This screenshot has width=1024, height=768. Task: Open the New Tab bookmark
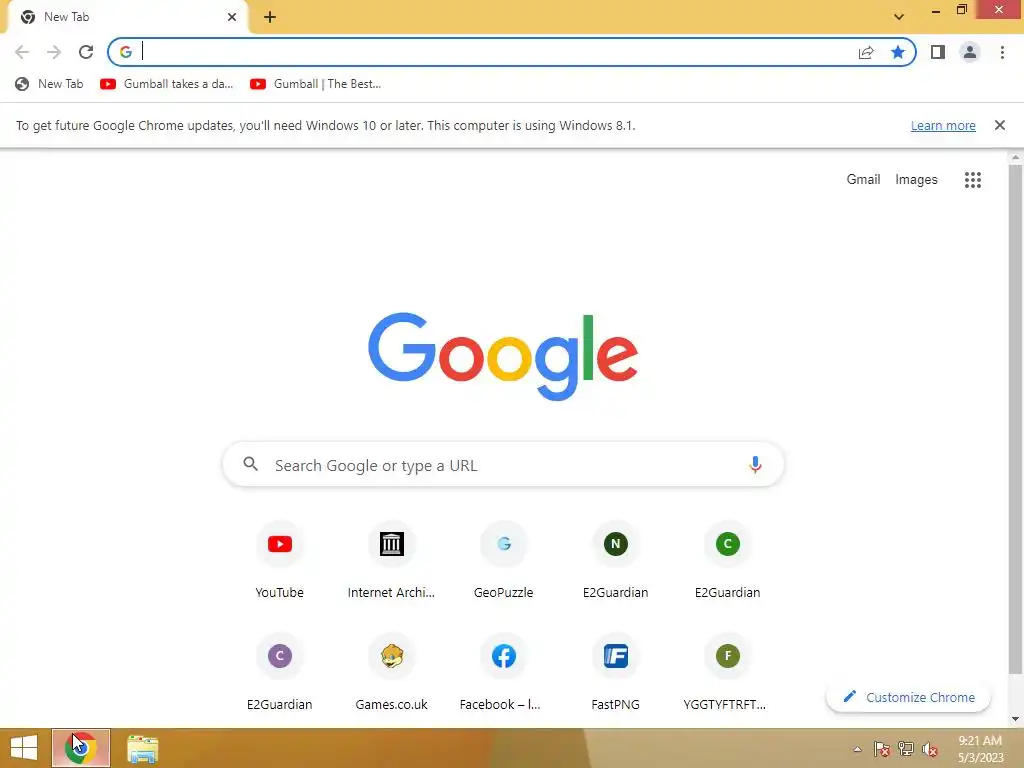pos(50,84)
